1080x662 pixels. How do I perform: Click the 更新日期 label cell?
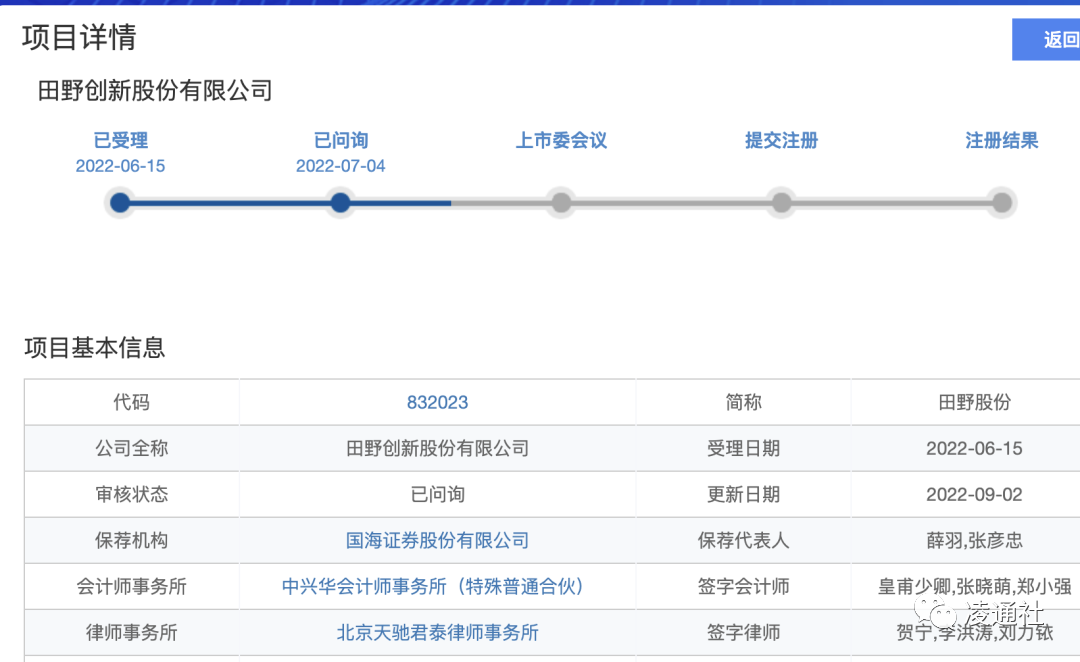point(743,495)
